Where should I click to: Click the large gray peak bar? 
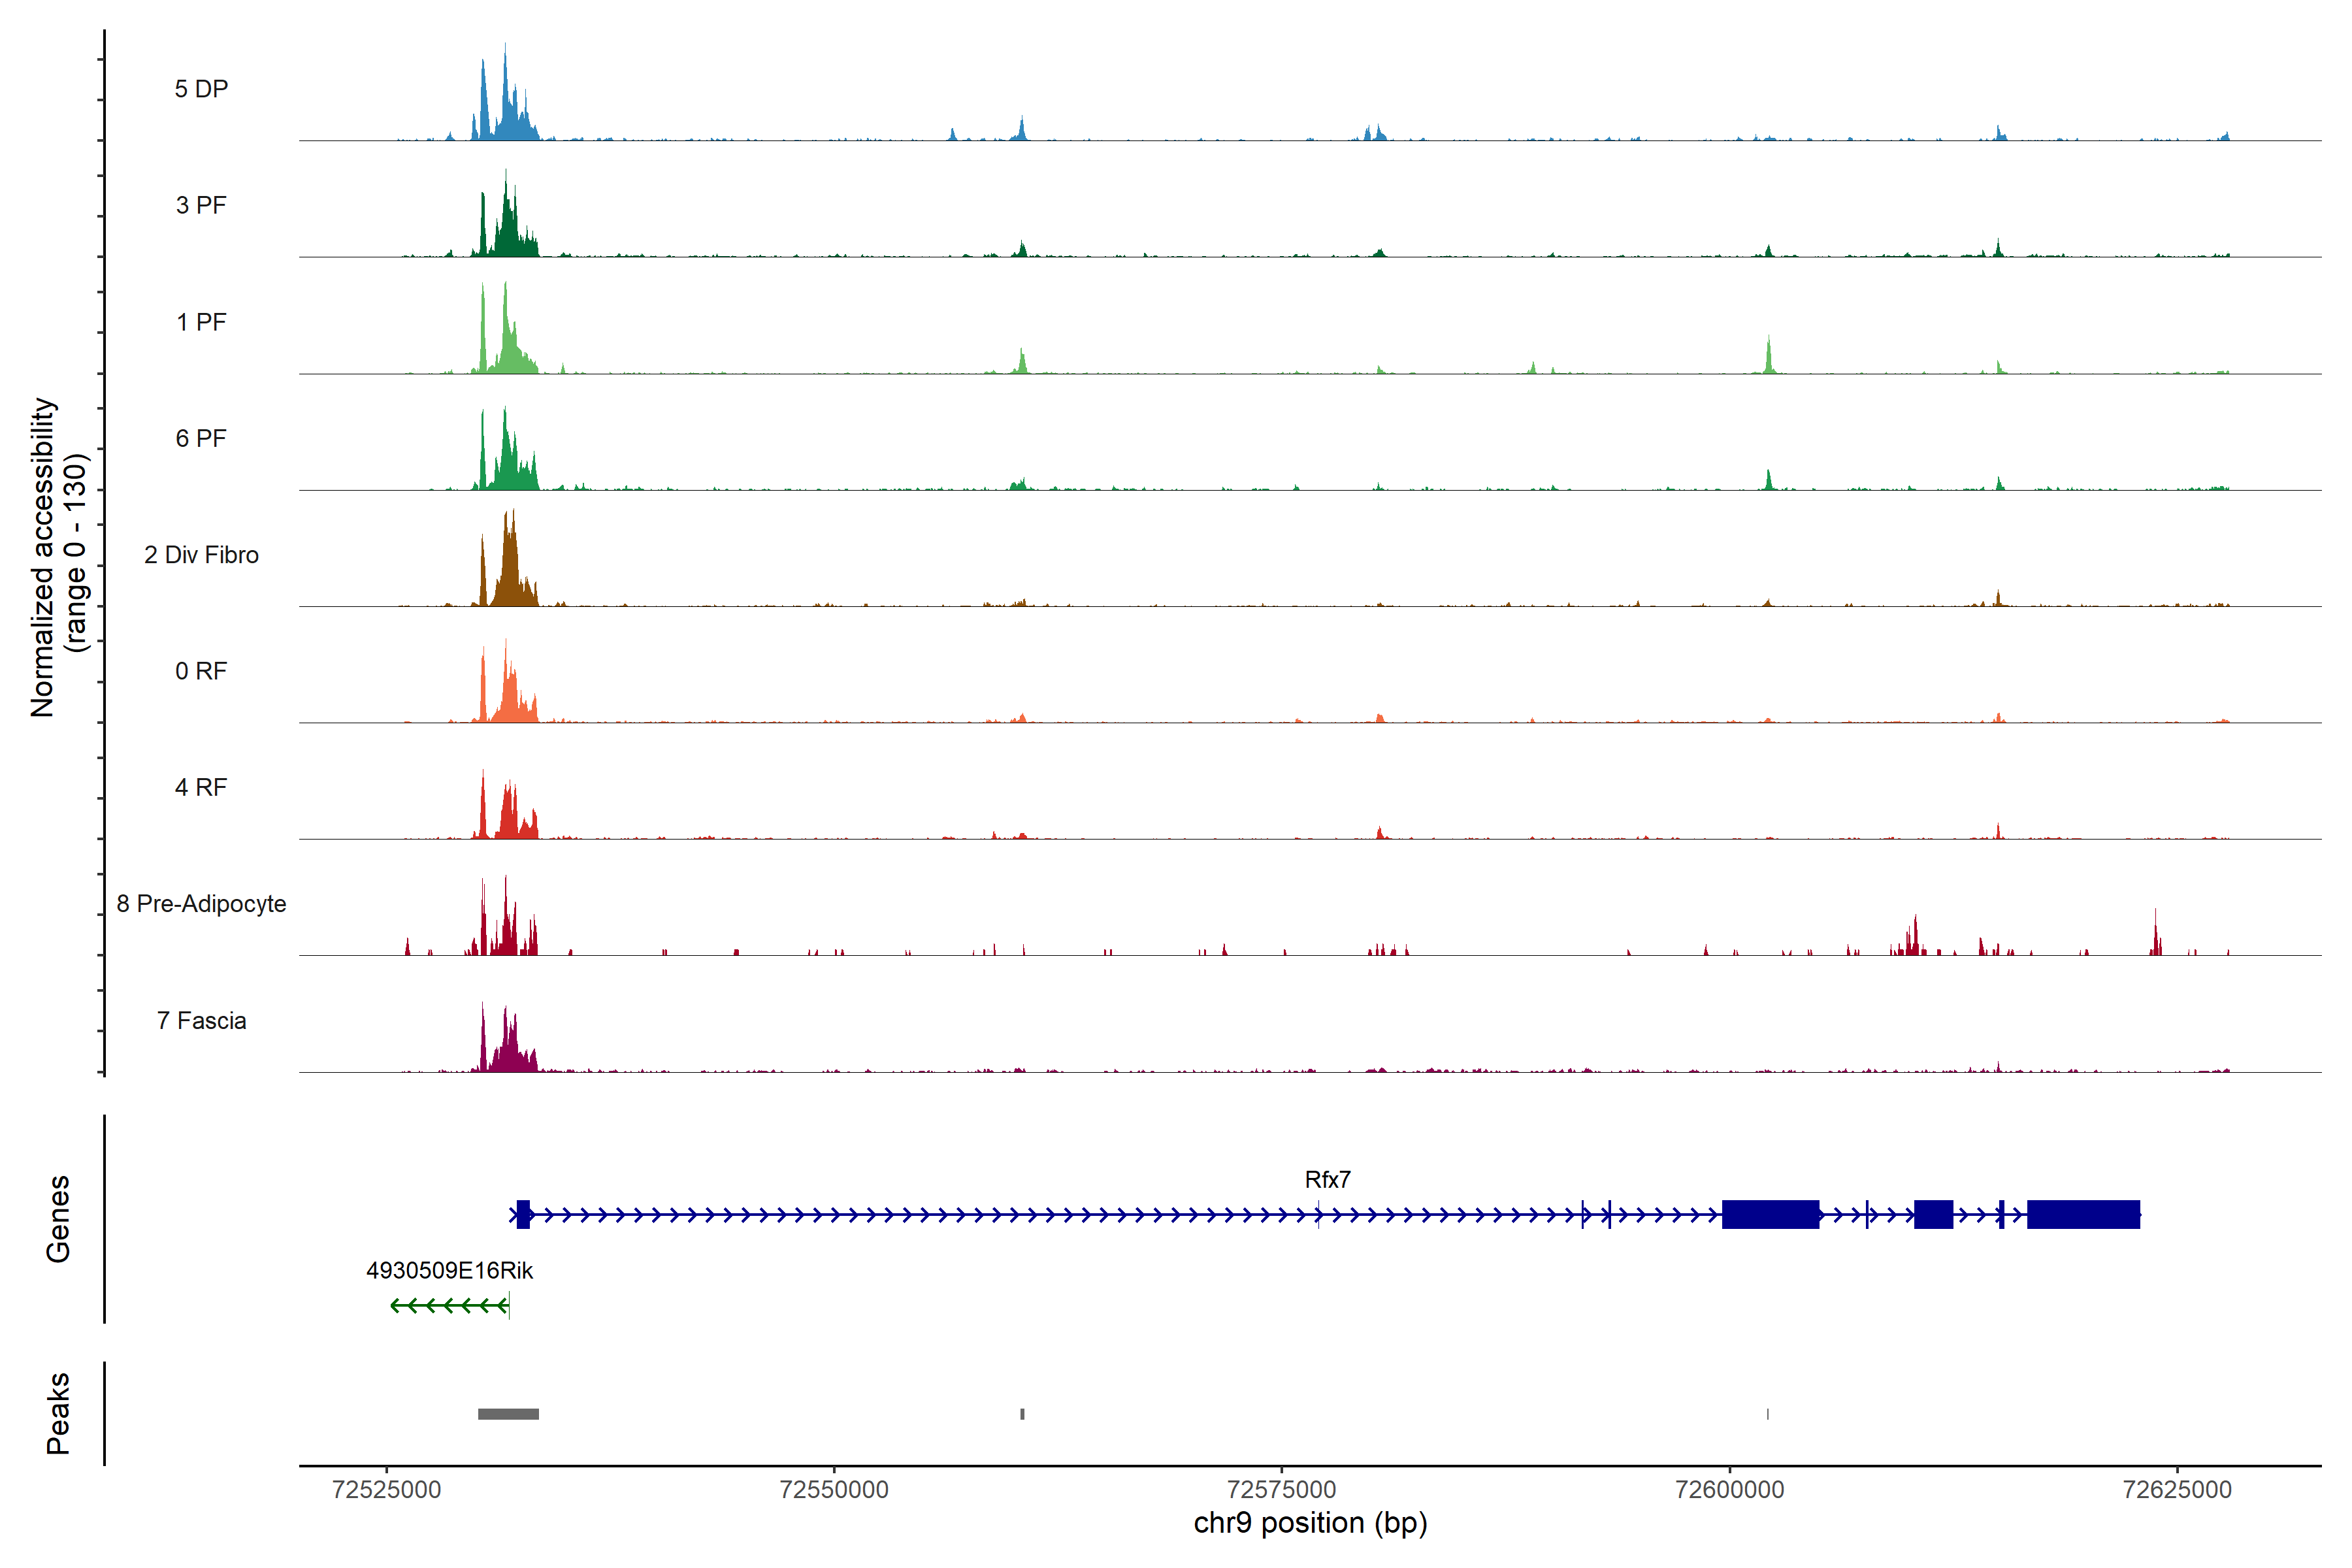pyautogui.click(x=508, y=1414)
